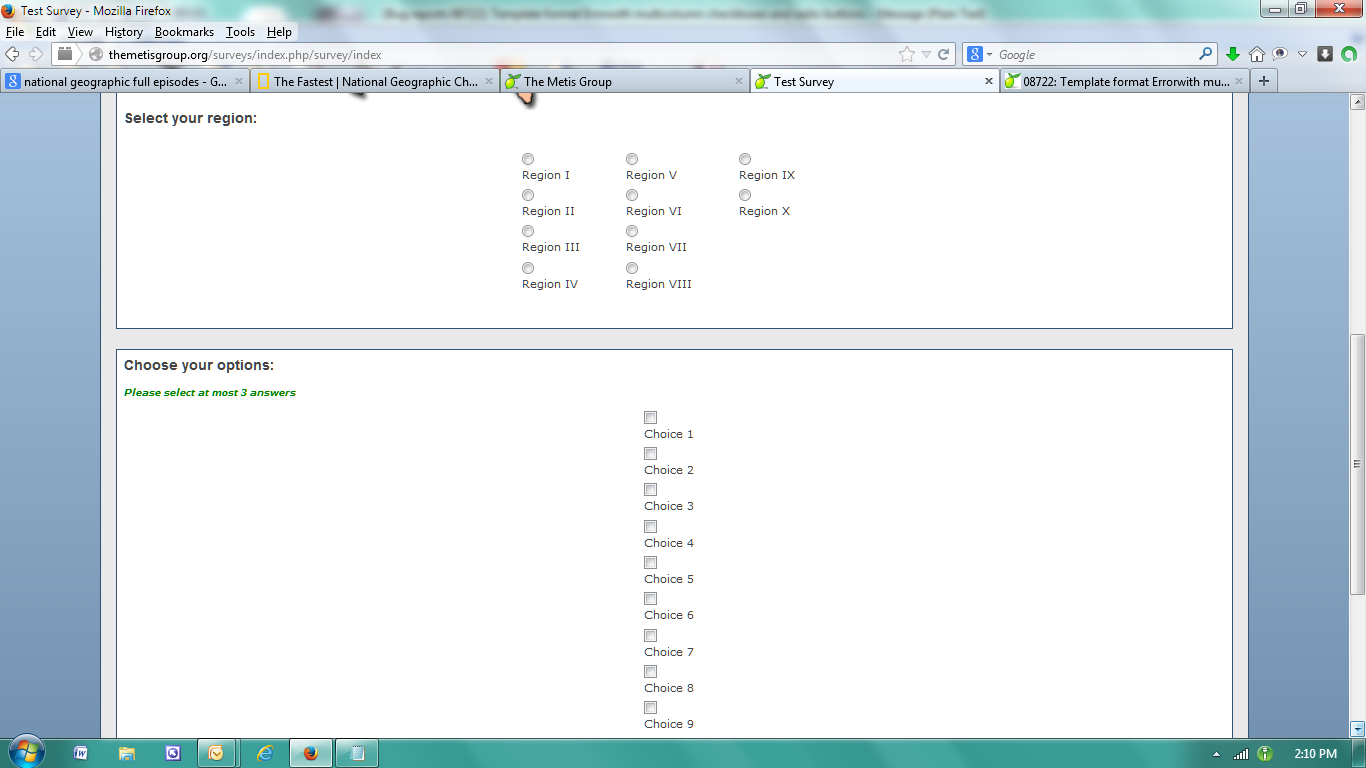Choose the Region IX radio option

745,159
